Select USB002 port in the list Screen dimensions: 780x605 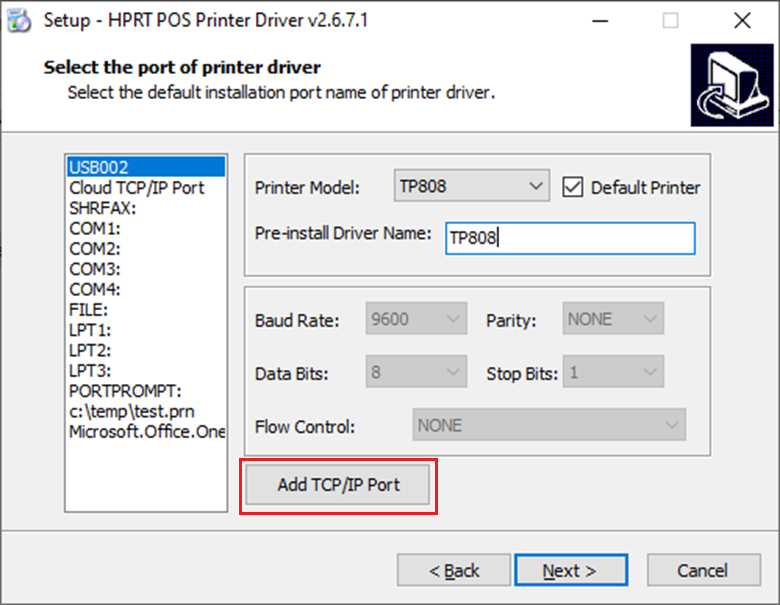[99, 167]
